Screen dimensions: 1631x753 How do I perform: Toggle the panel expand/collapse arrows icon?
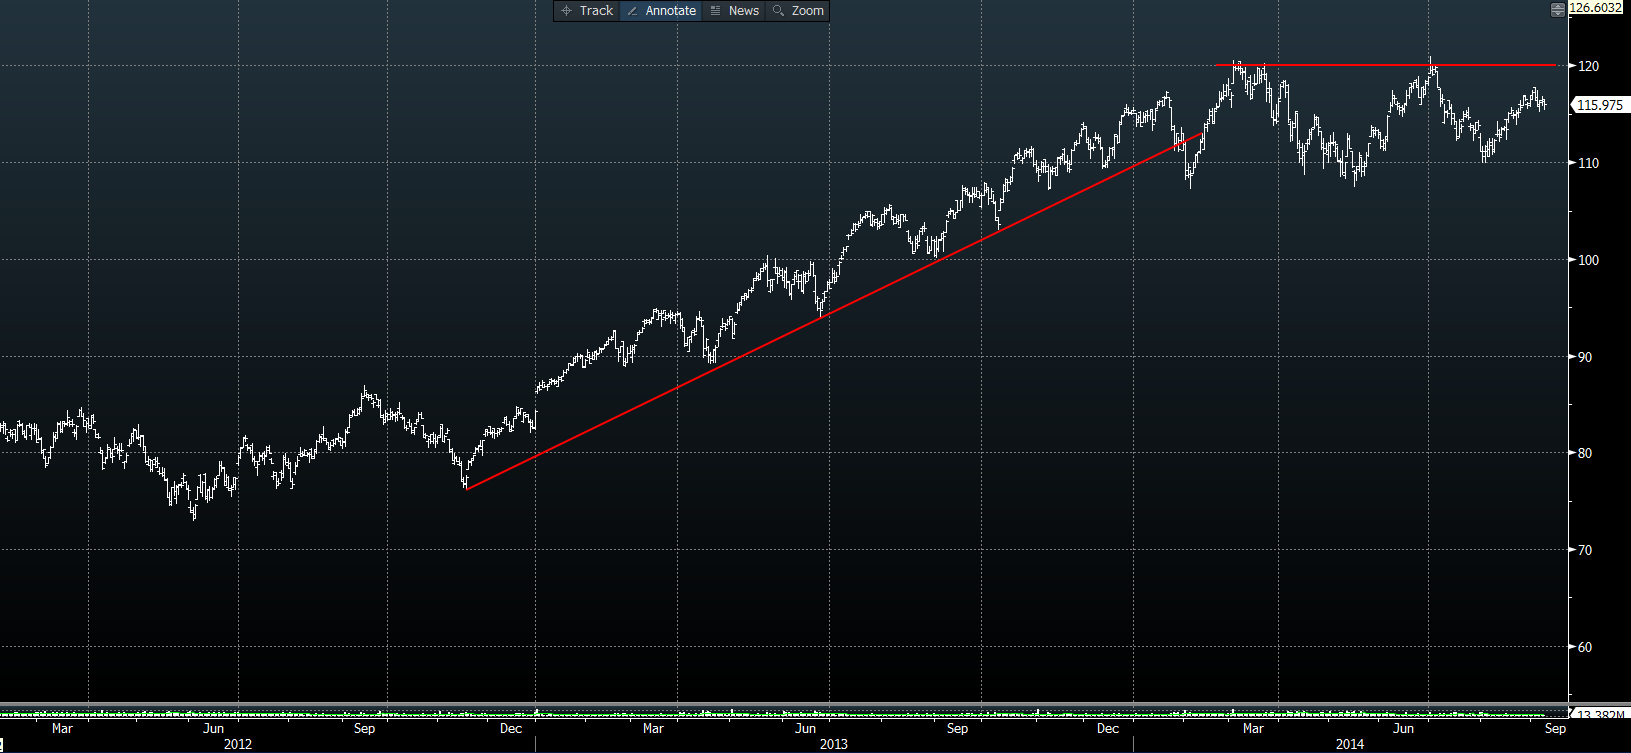click(1557, 10)
